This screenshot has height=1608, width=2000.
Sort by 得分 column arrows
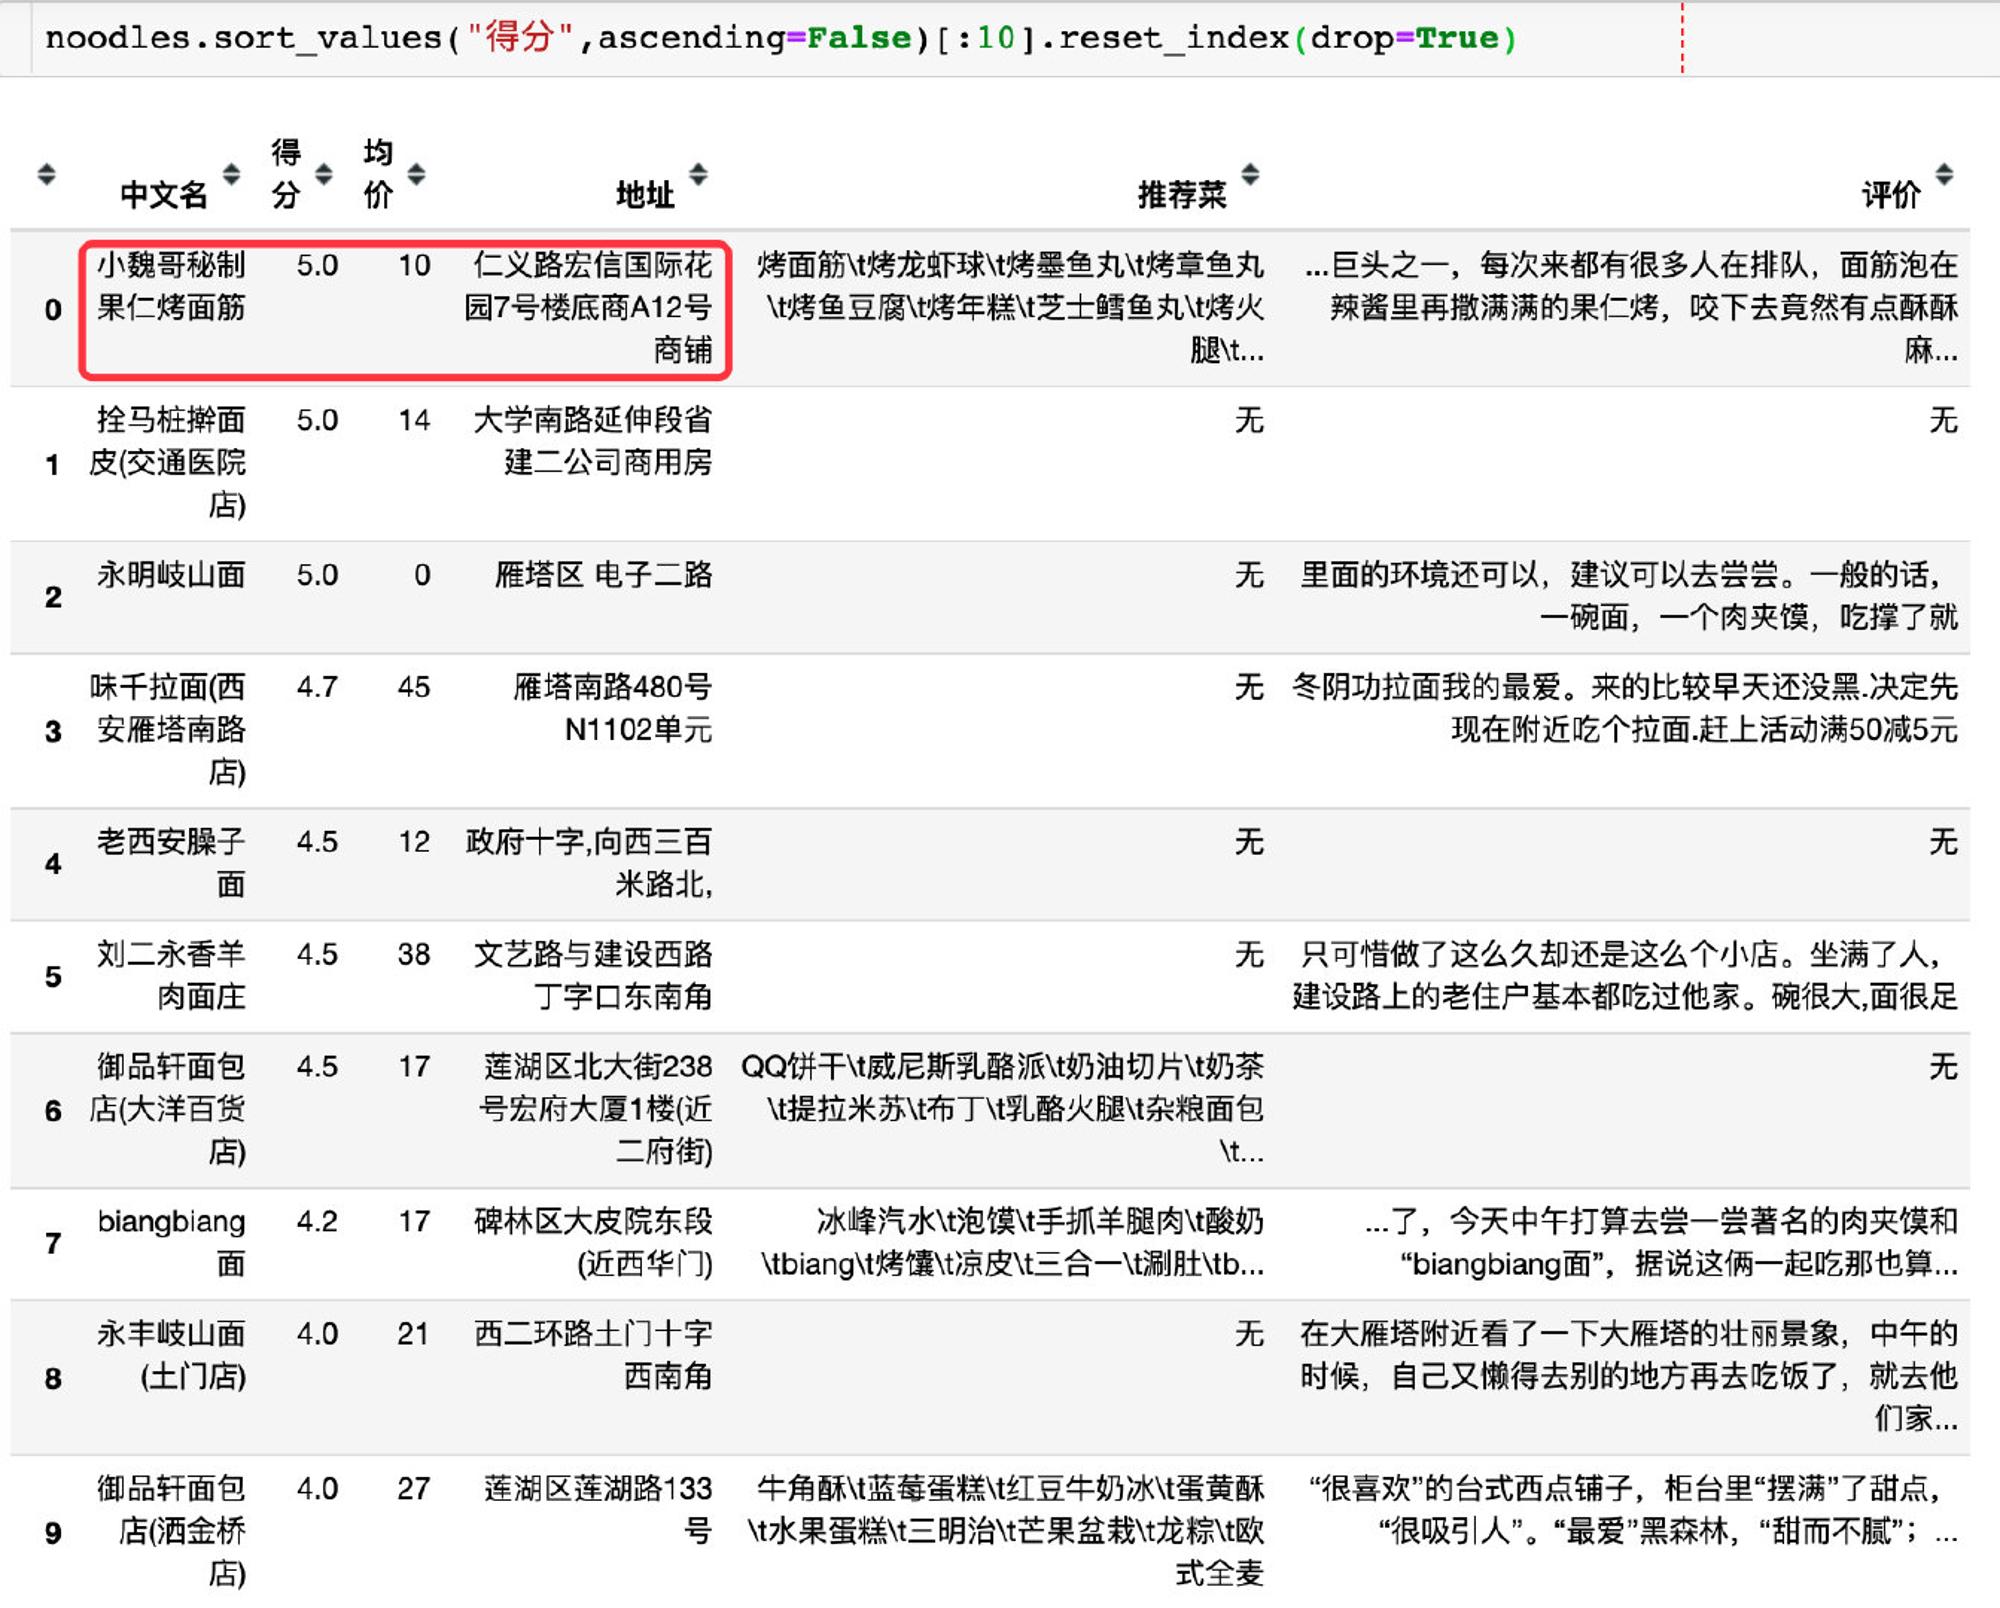pos(324,175)
